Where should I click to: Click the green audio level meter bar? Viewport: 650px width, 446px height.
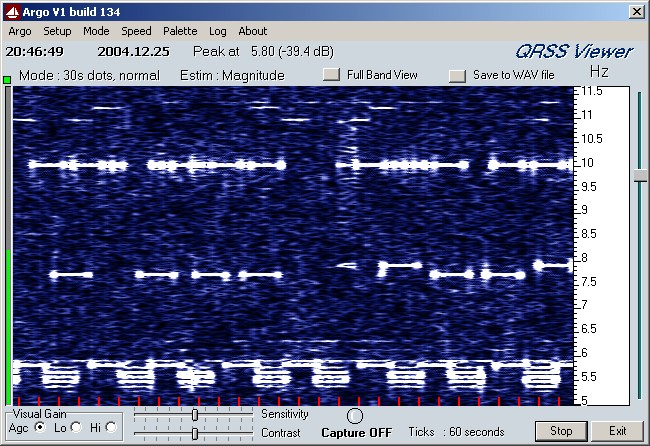8,327
